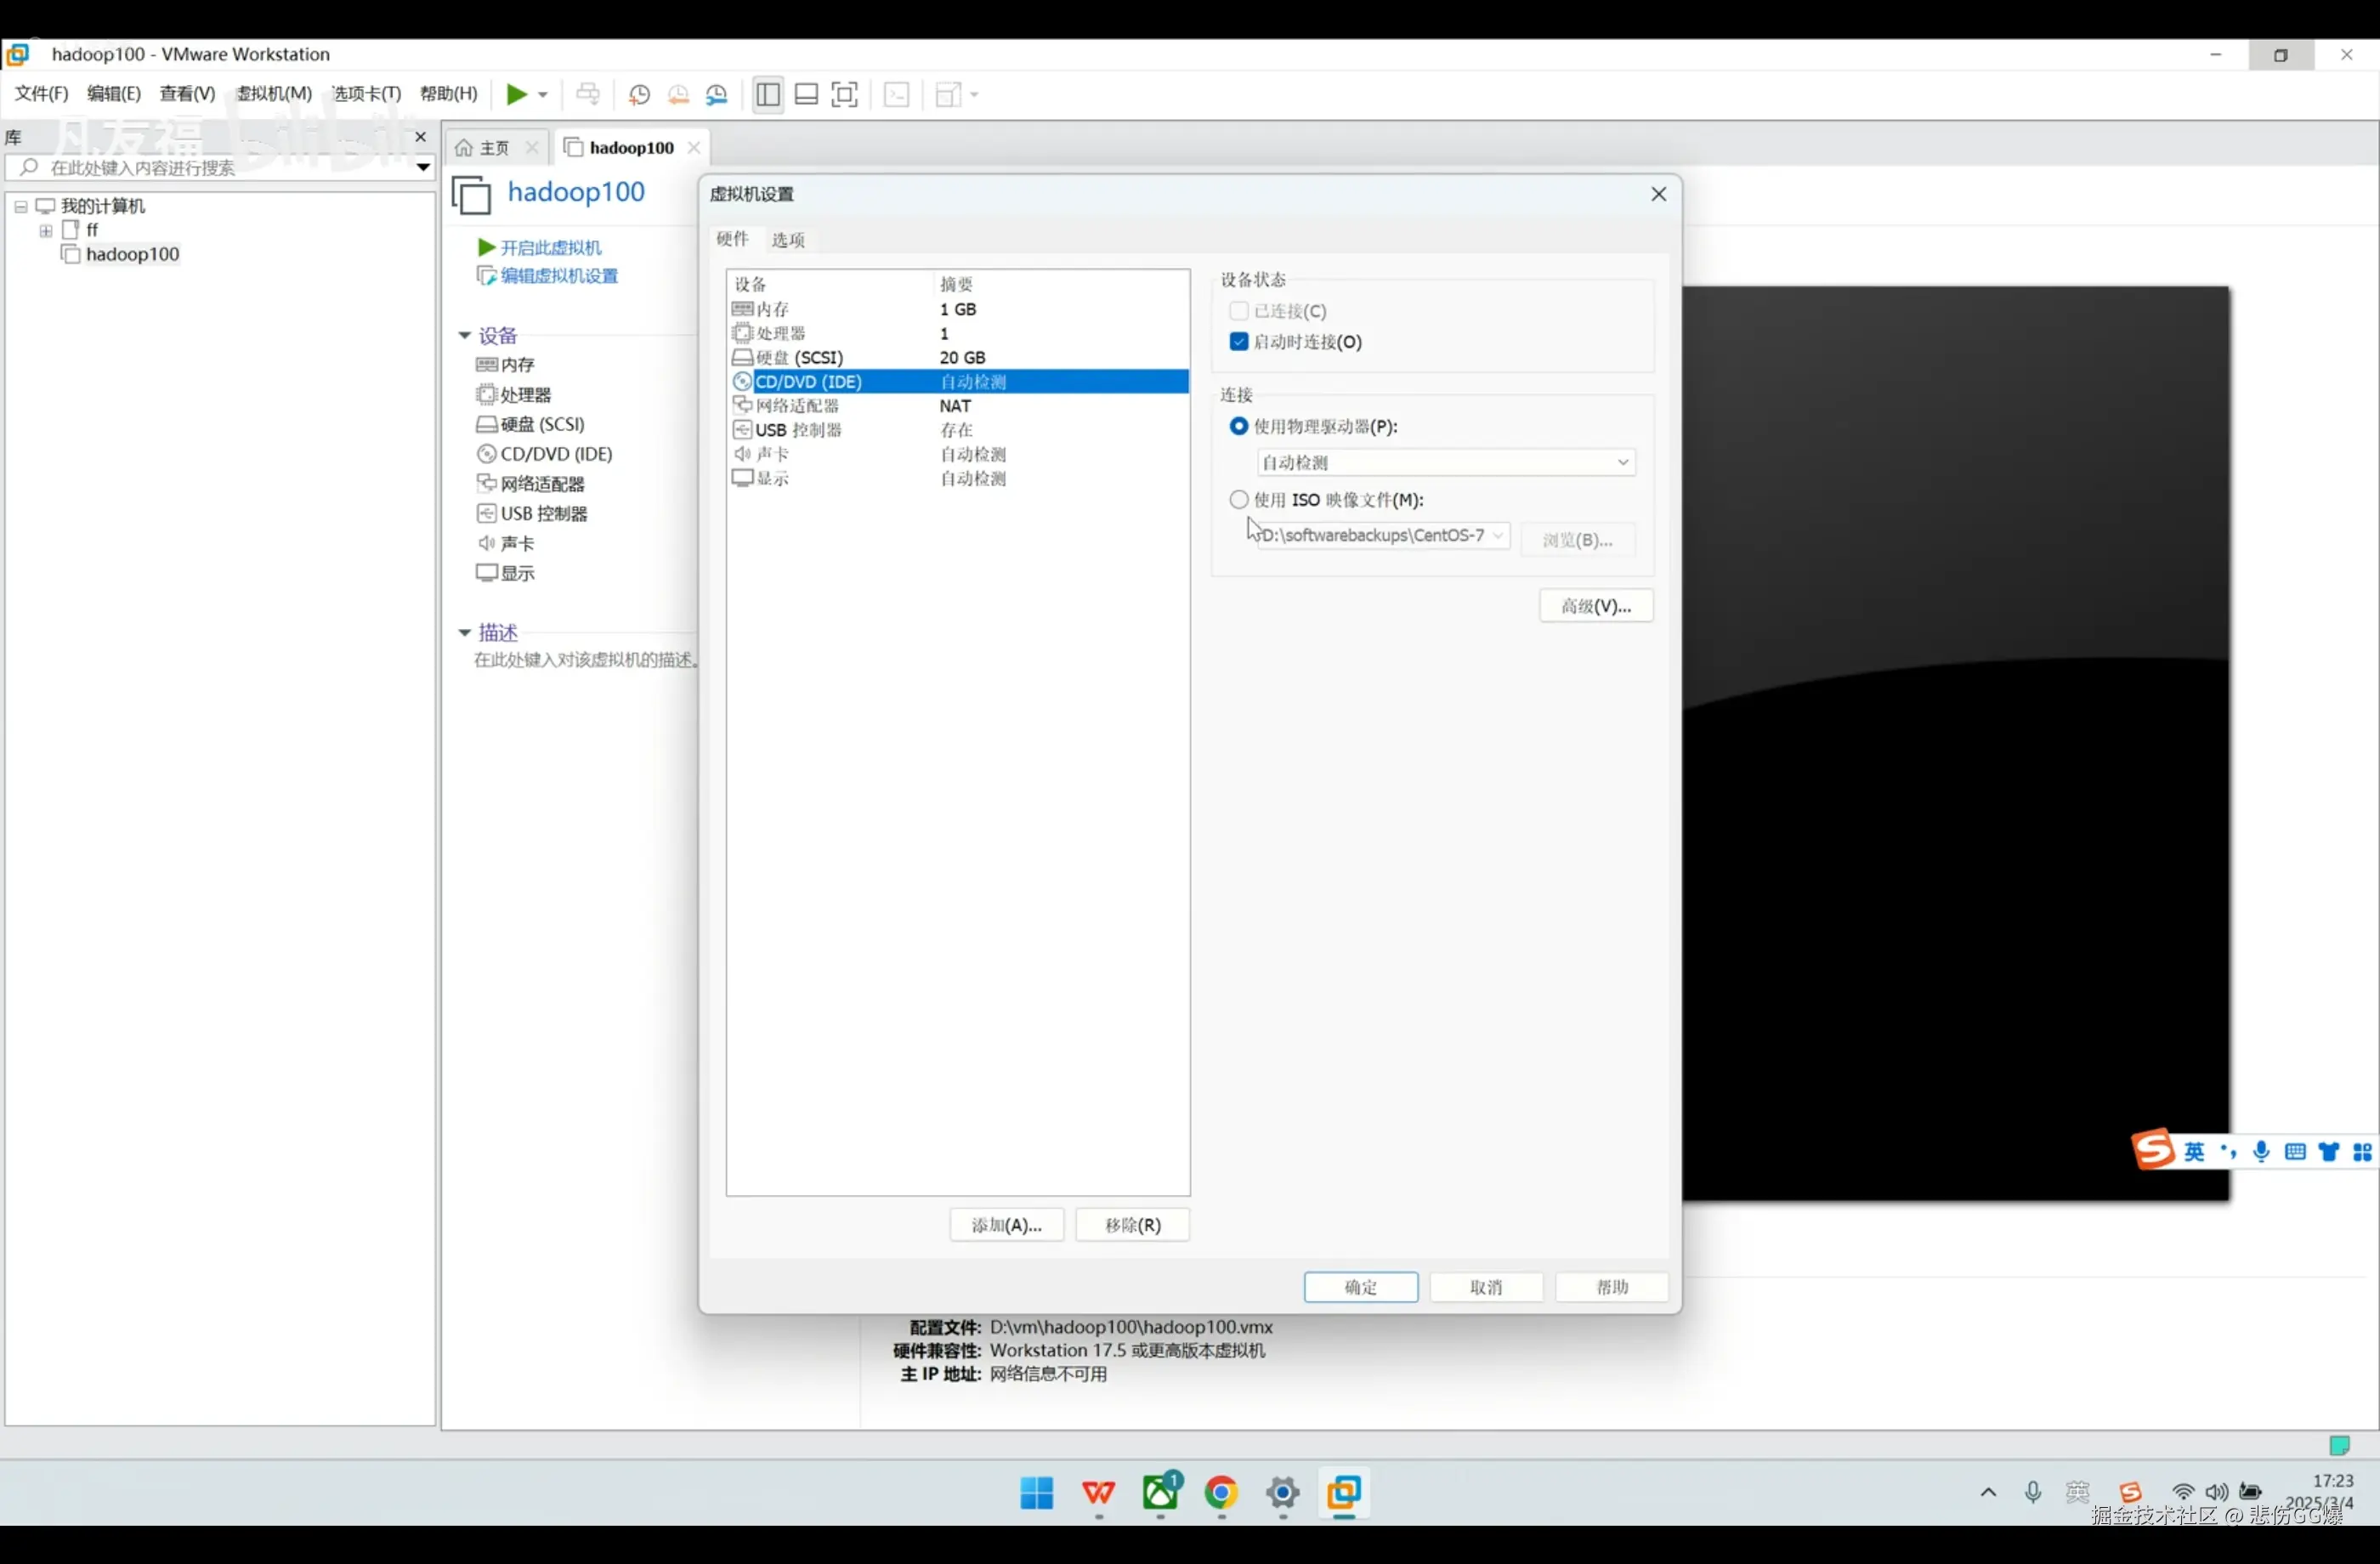Screen dimensions: 2380x1564
Task: Click the thumbnail bar view icon
Action: [806, 94]
